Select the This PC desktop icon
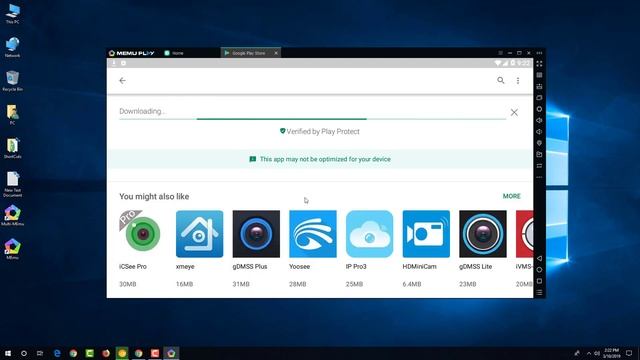Image resolution: width=640 pixels, height=360 pixels. (12, 13)
